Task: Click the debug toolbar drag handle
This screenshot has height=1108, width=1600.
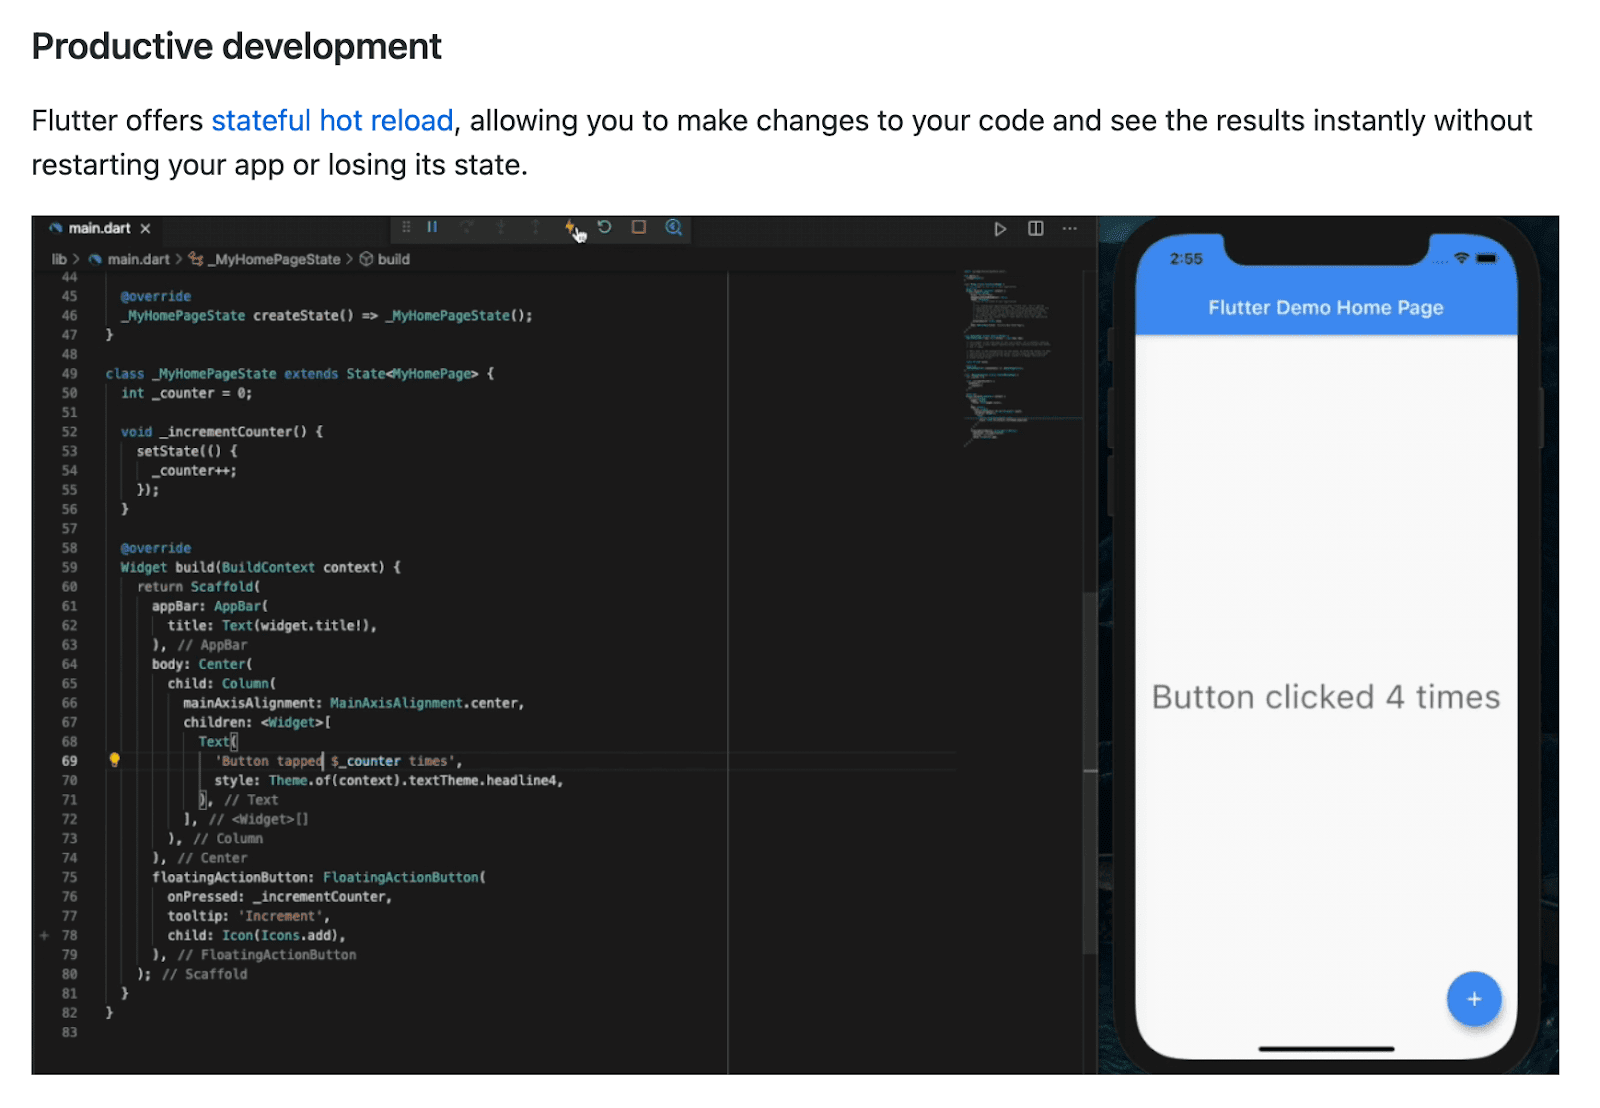Action: click(x=406, y=228)
